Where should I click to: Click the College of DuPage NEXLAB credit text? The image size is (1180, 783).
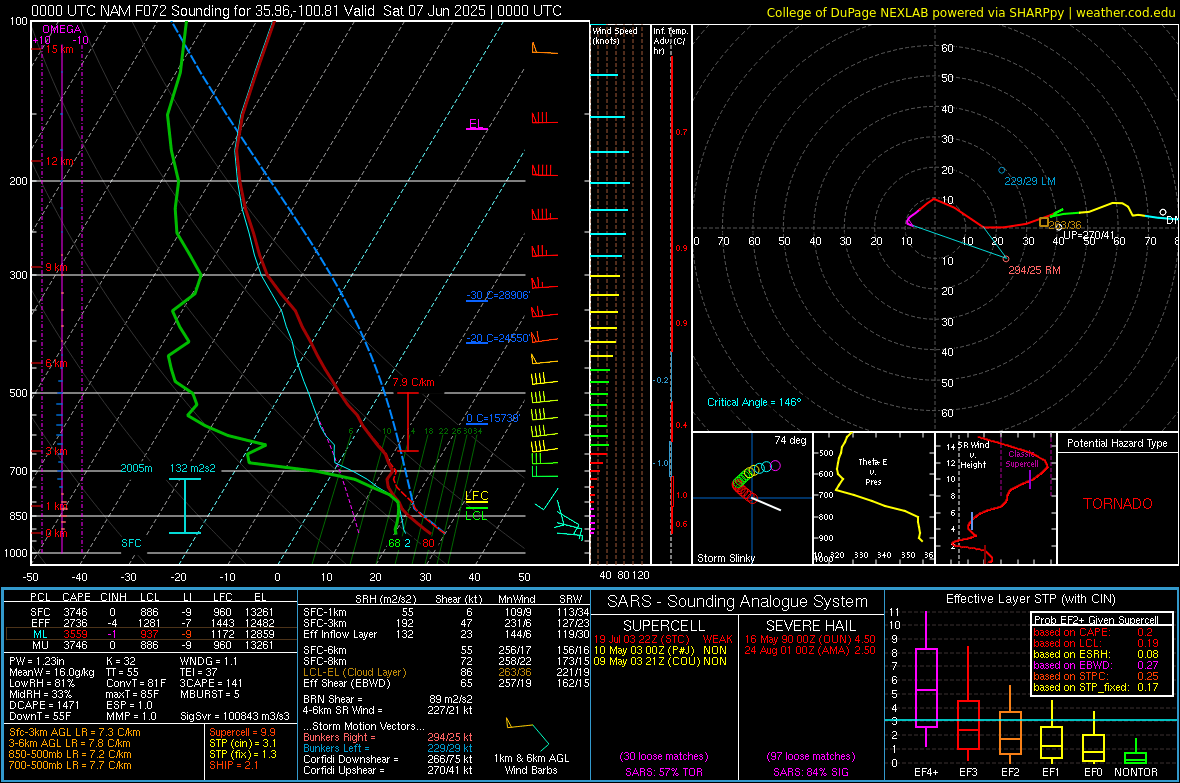(x=971, y=12)
